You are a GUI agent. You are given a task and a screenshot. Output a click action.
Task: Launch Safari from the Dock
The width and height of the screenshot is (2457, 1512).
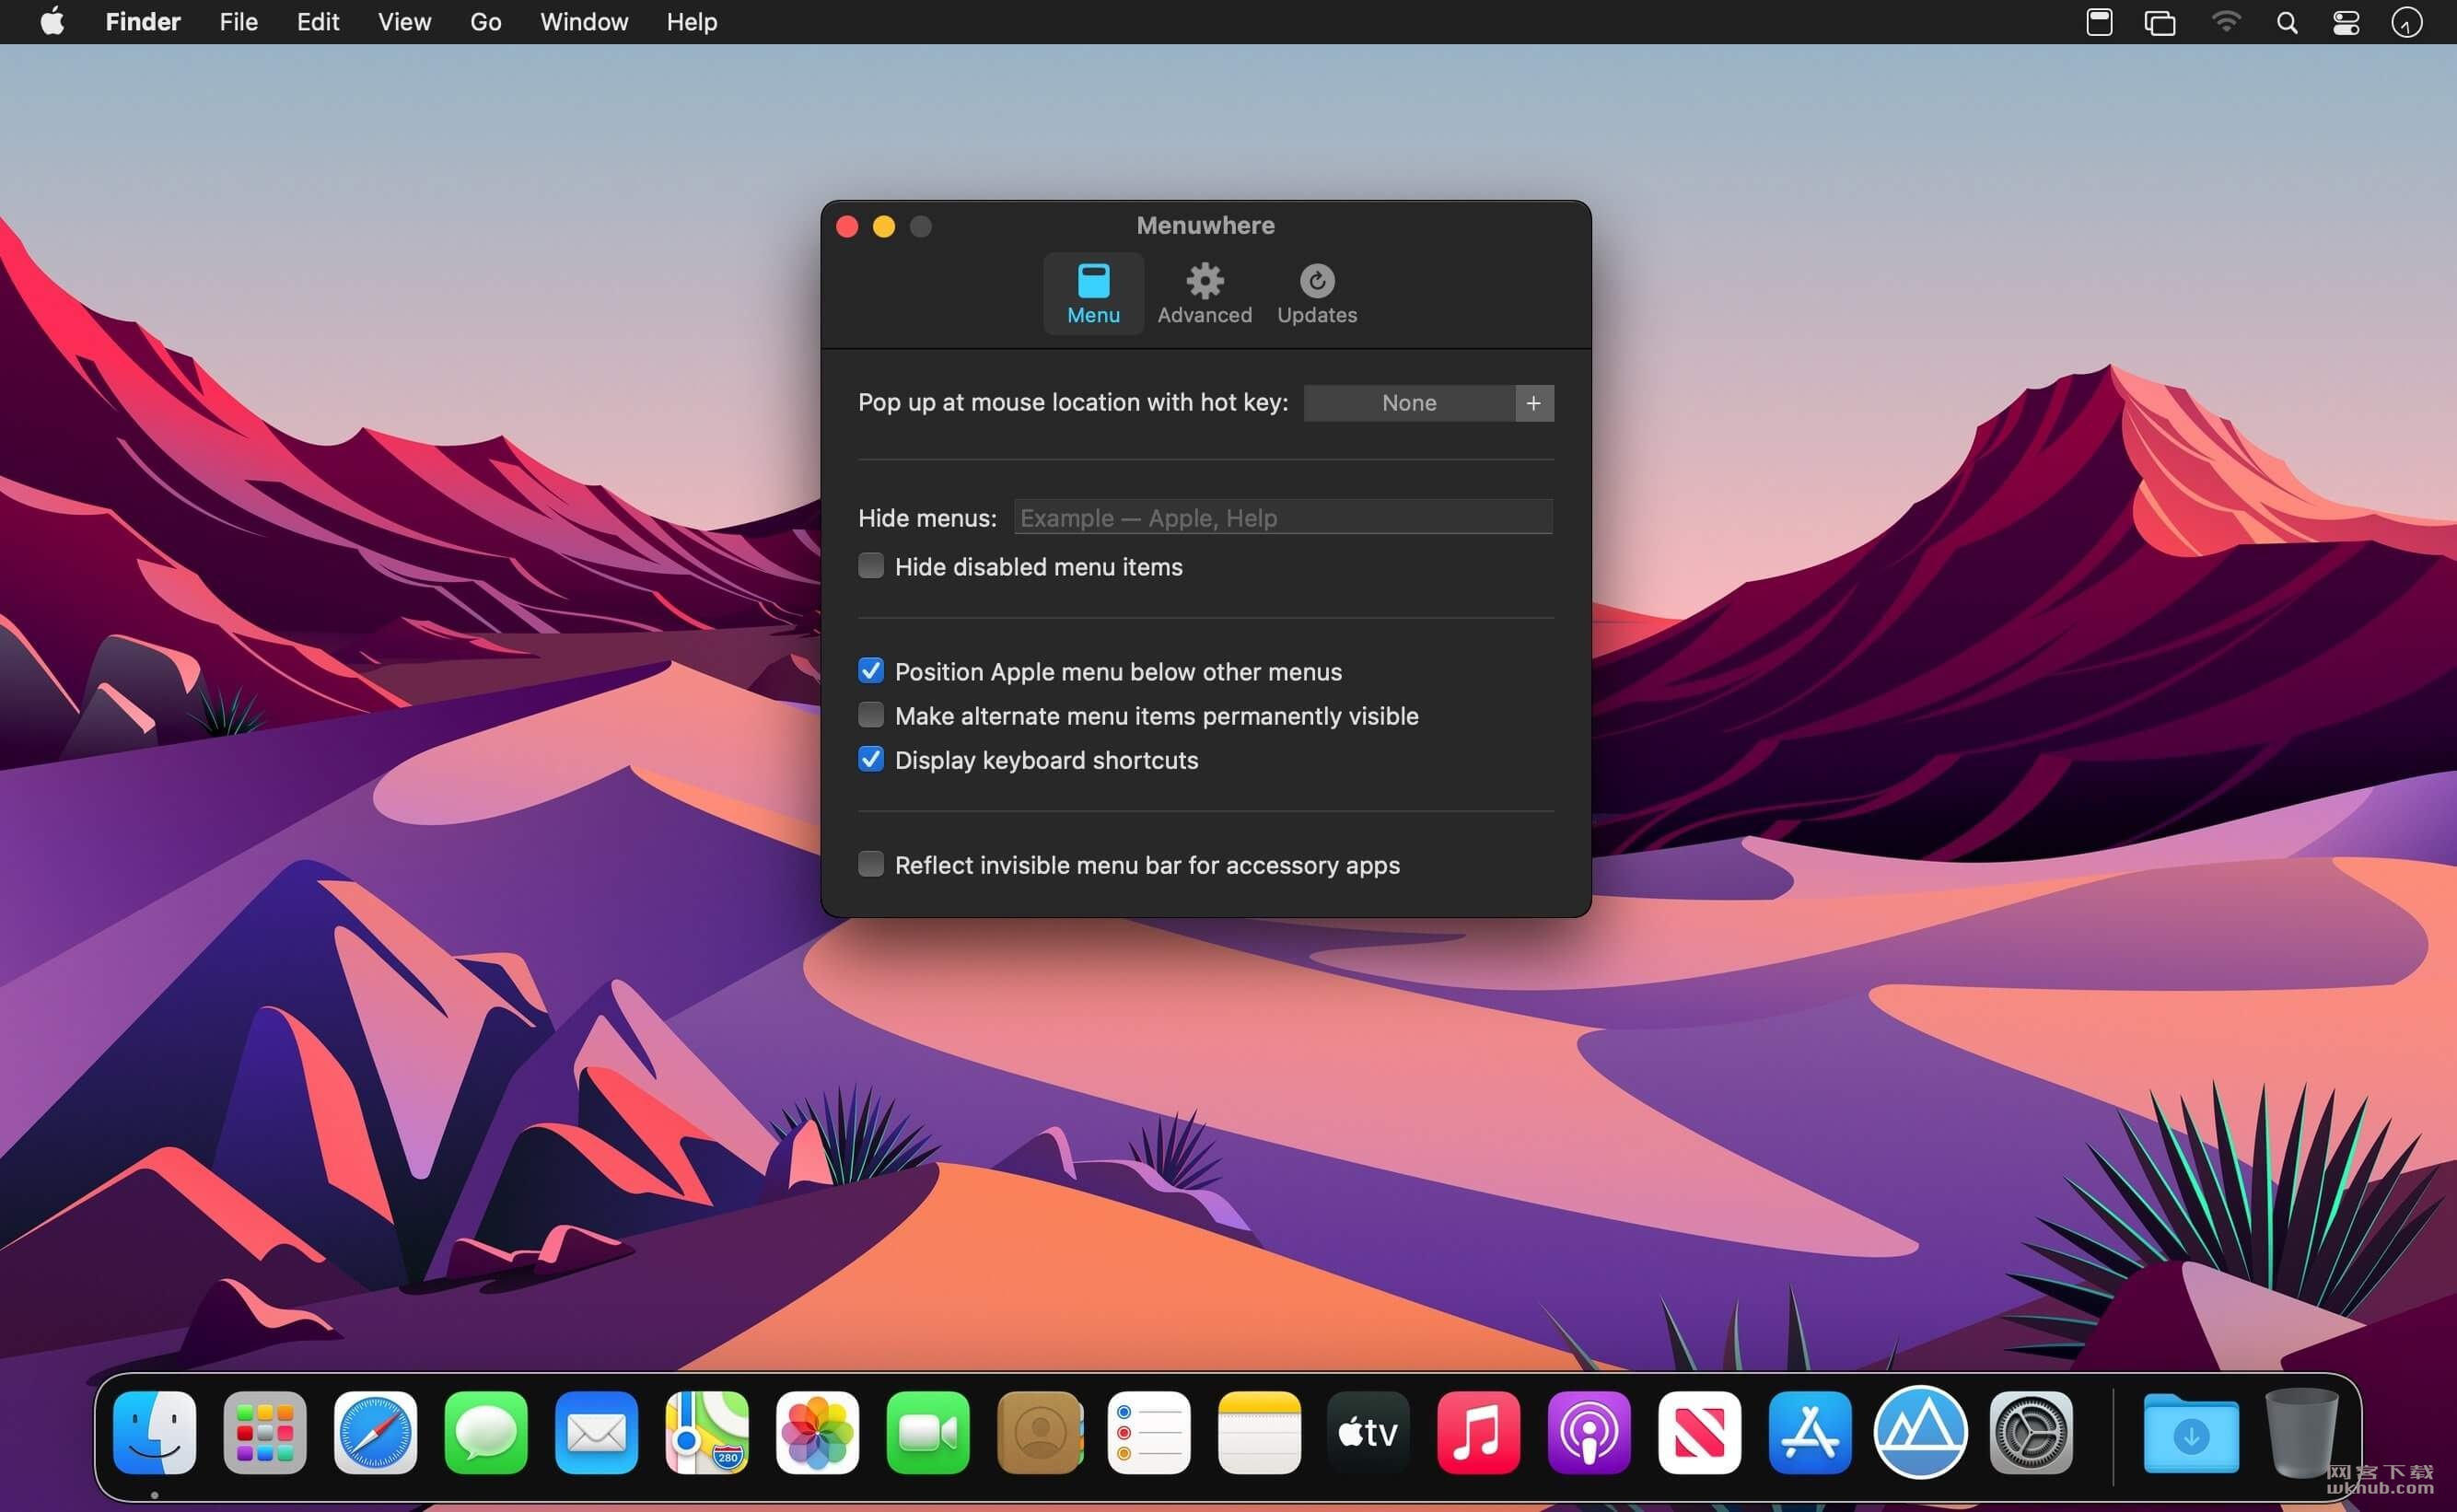point(375,1432)
